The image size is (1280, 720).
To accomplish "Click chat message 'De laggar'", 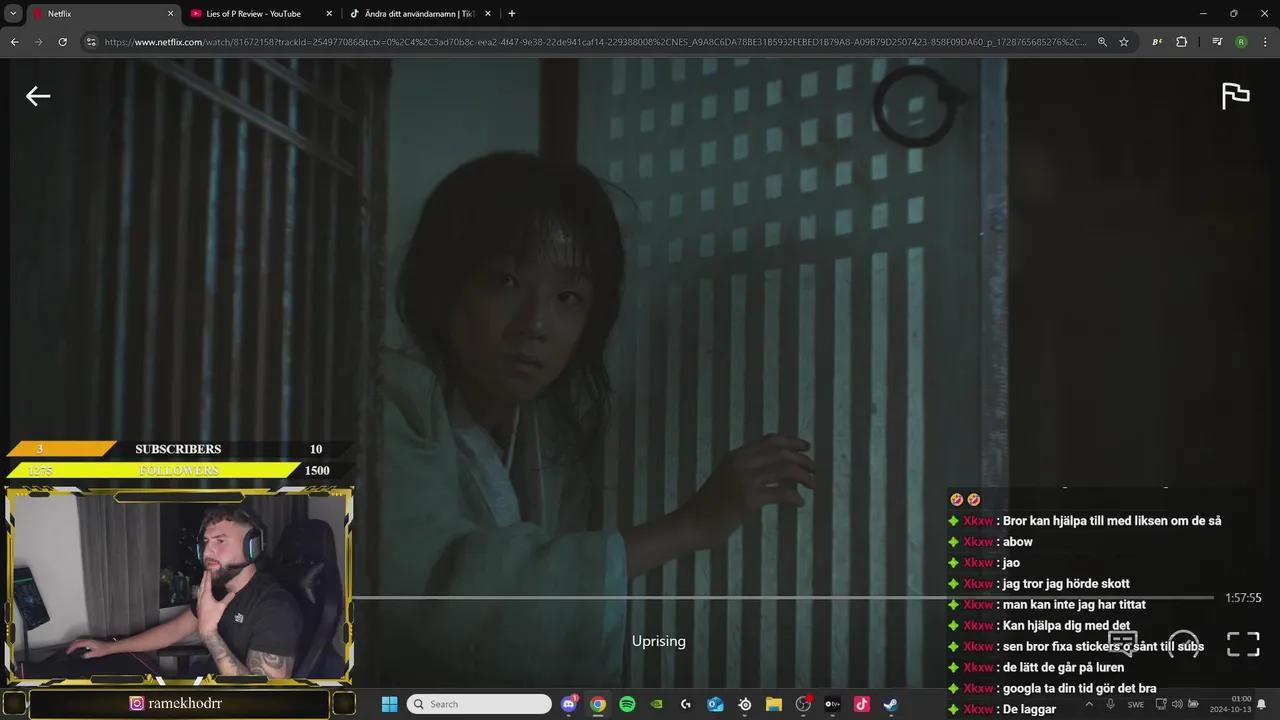I will pos(1029,709).
